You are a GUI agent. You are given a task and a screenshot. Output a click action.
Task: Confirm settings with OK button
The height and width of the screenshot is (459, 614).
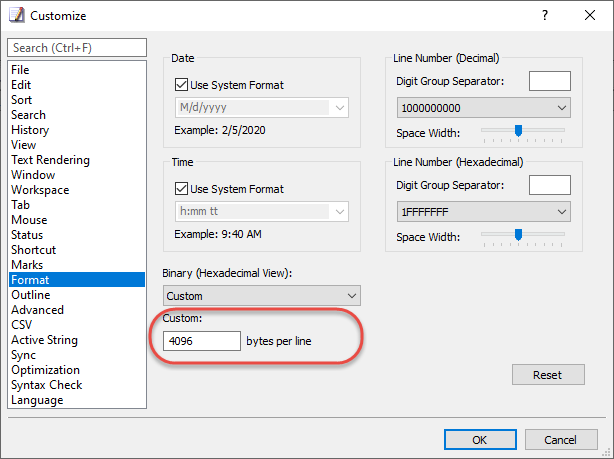coord(480,440)
